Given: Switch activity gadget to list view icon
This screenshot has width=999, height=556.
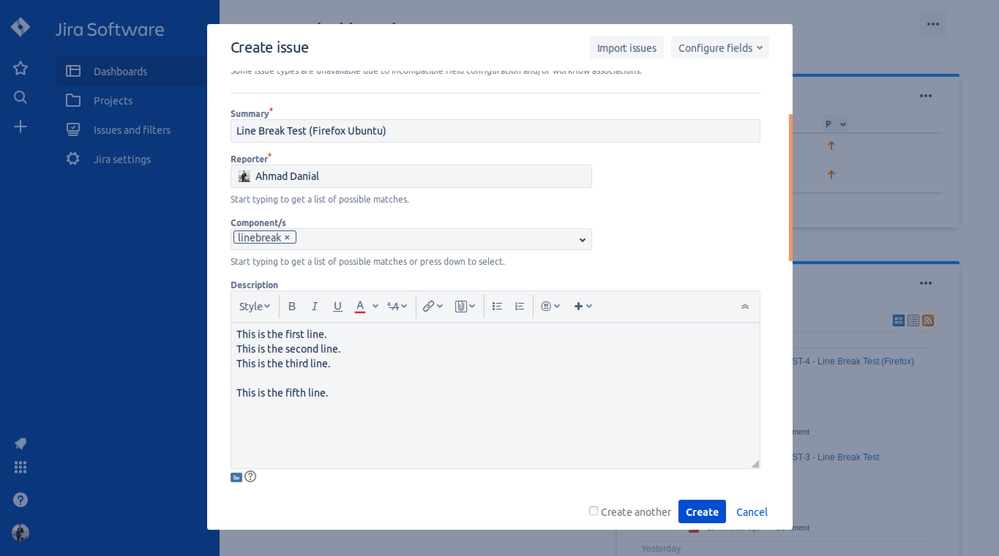Looking at the screenshot, I should coord(913,320).
